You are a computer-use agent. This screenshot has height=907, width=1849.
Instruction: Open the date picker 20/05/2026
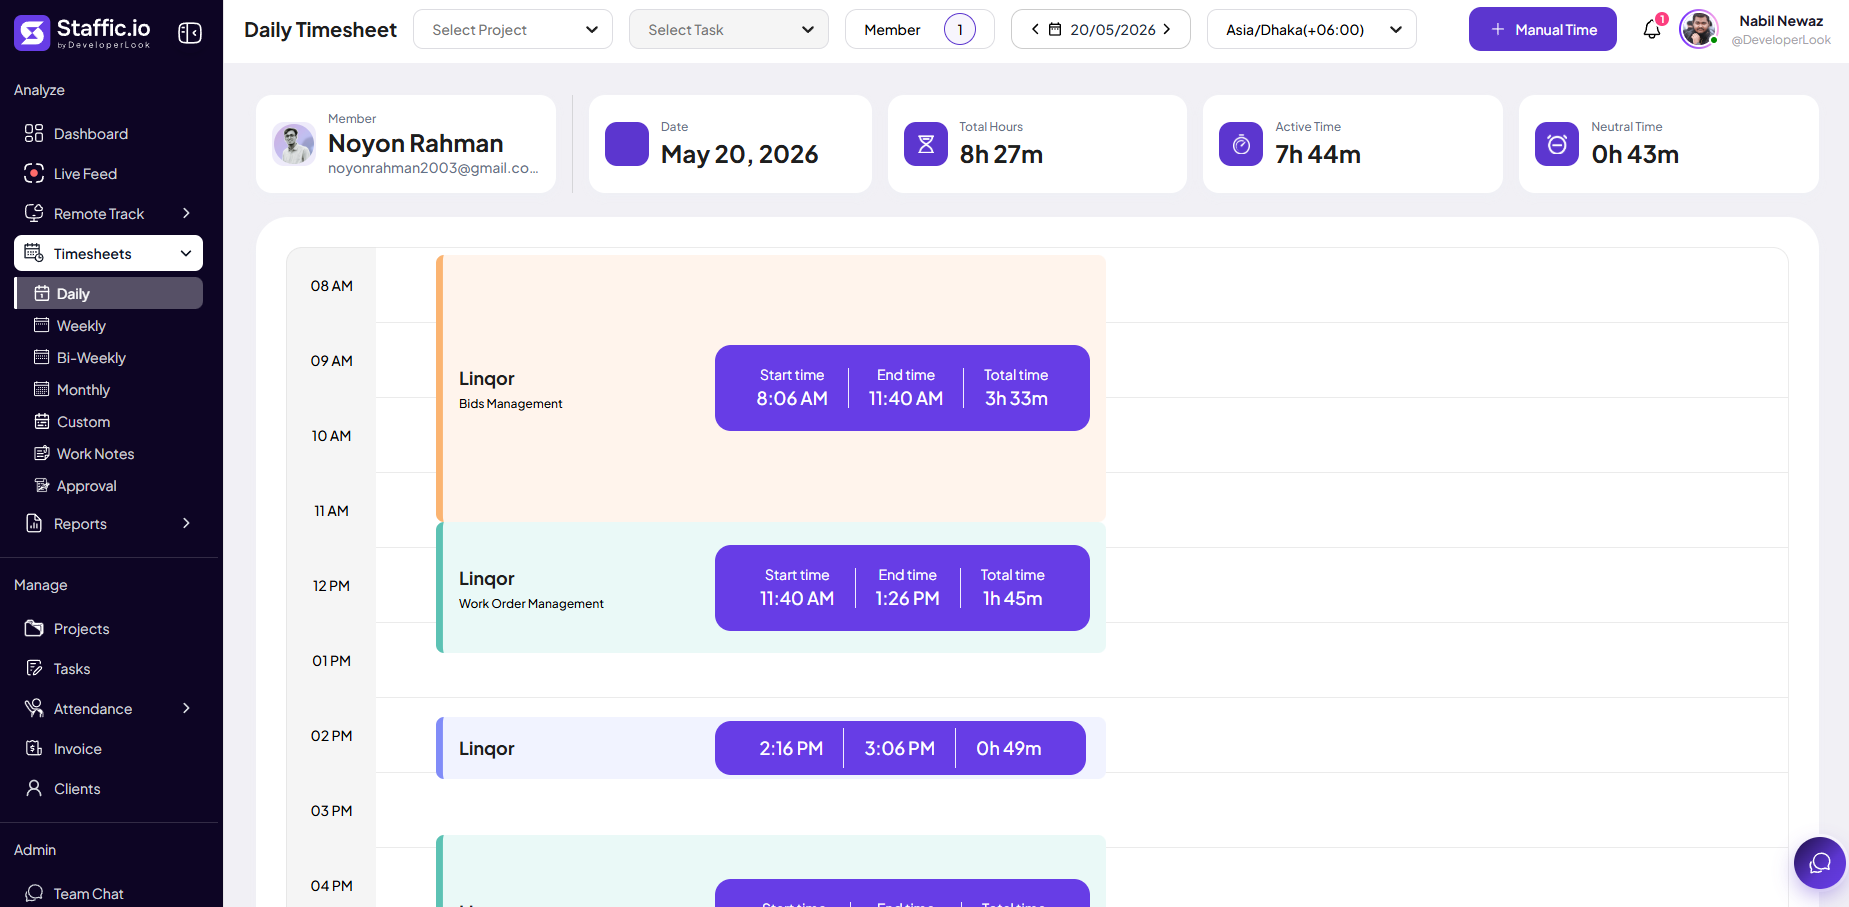1101,29
